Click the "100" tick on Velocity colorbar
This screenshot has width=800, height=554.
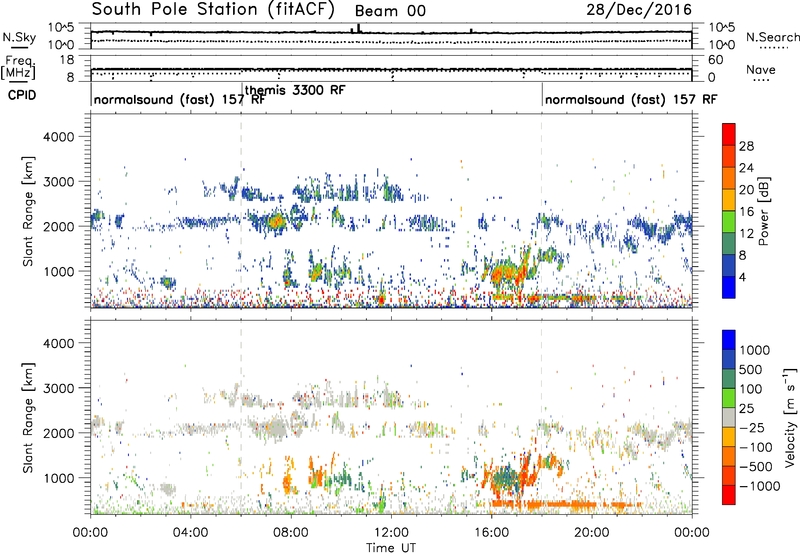pos(751,389)
